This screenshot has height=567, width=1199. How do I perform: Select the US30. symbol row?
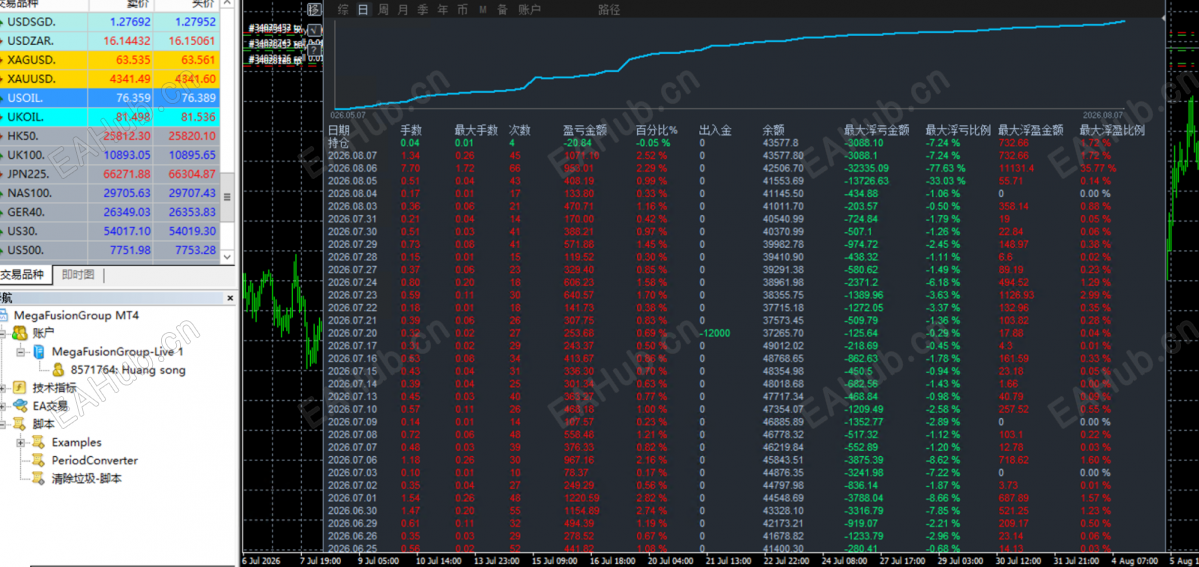110,231
